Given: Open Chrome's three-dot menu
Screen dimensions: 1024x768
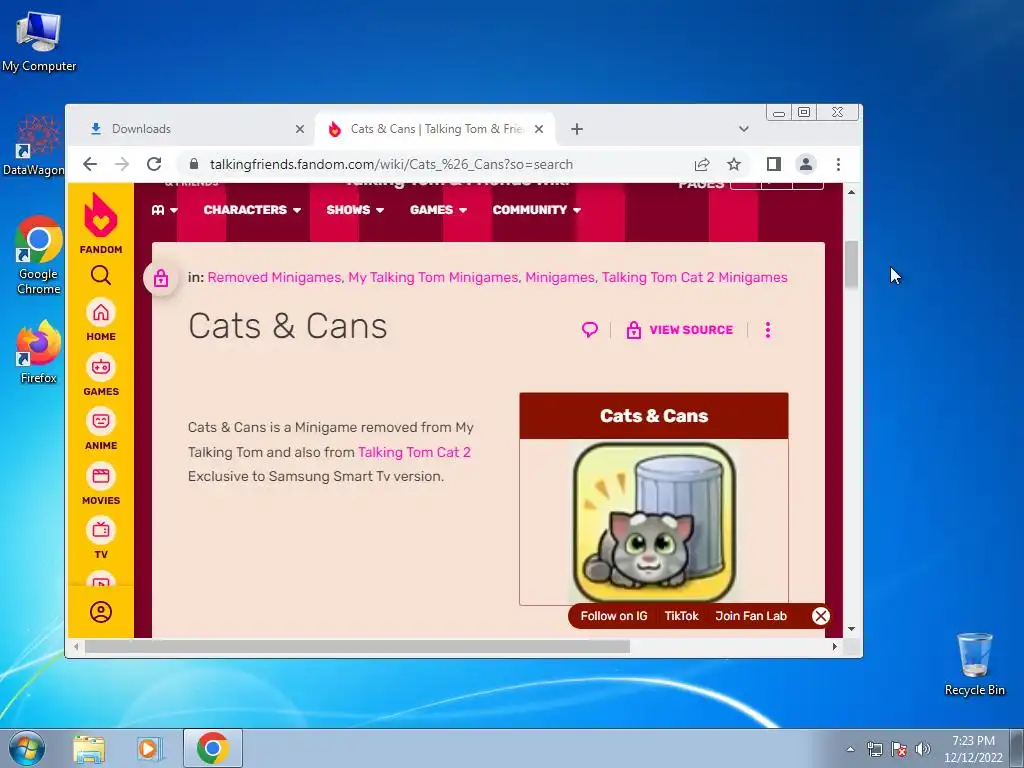Looking at the screenshot, I should pyautogui.click(x=839, y=164).
